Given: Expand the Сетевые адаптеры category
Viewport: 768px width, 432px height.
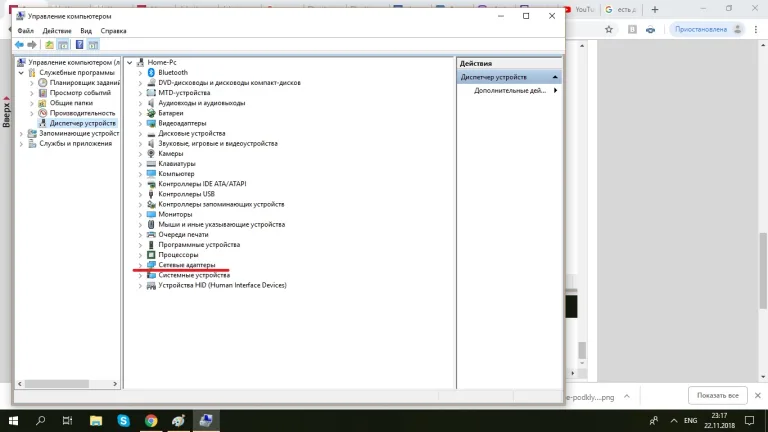Looking at the screenshot, I should click(x=140, y=265).
